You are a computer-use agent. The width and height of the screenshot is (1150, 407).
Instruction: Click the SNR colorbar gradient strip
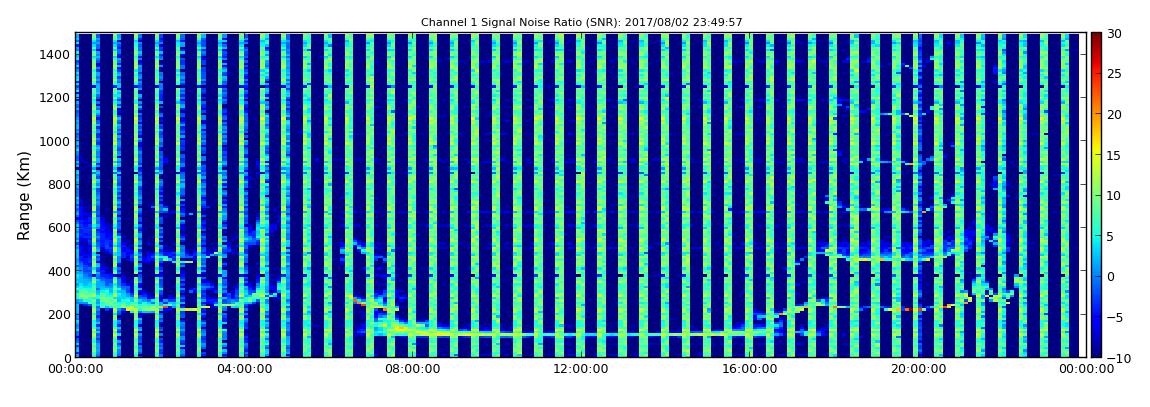pos(1096,195)
